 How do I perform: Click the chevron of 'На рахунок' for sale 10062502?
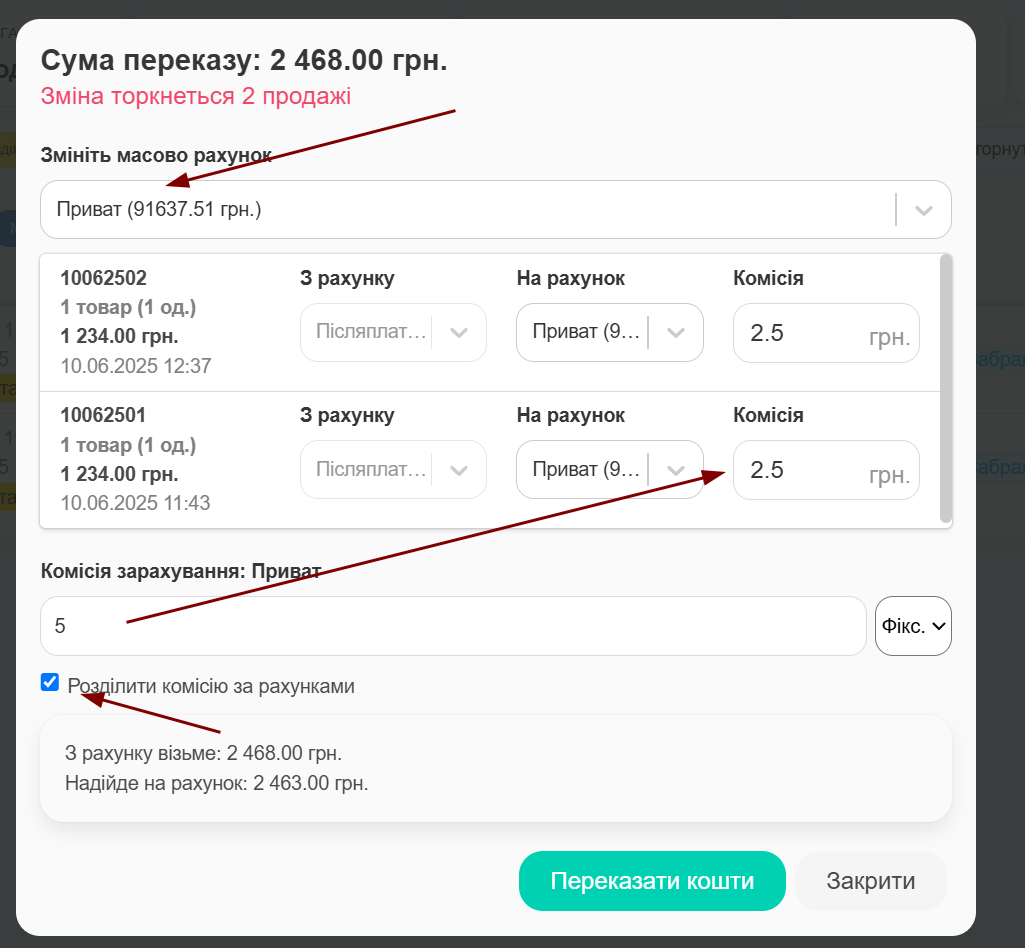coord(676,333)
